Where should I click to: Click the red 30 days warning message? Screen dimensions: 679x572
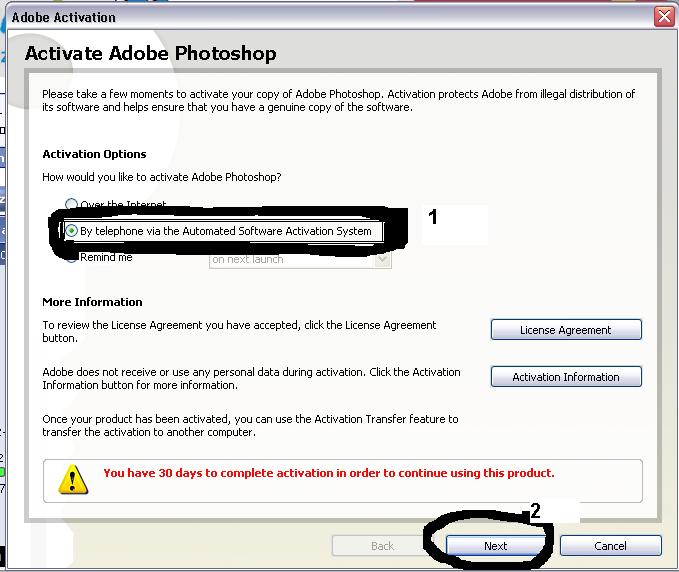(328, 473)
